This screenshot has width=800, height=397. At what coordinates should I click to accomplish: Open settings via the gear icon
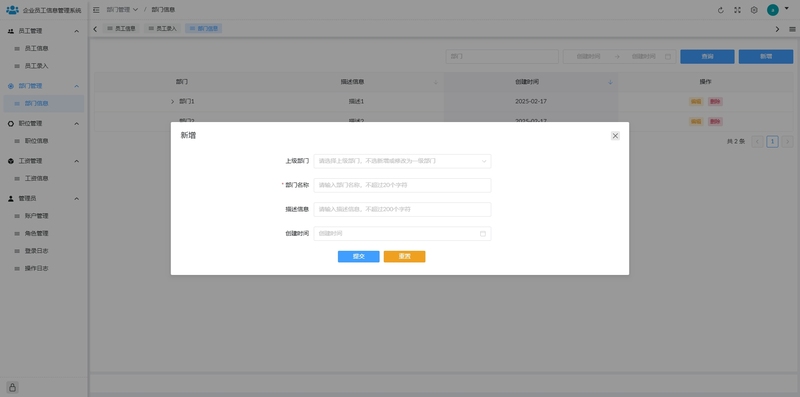[754, 10]
